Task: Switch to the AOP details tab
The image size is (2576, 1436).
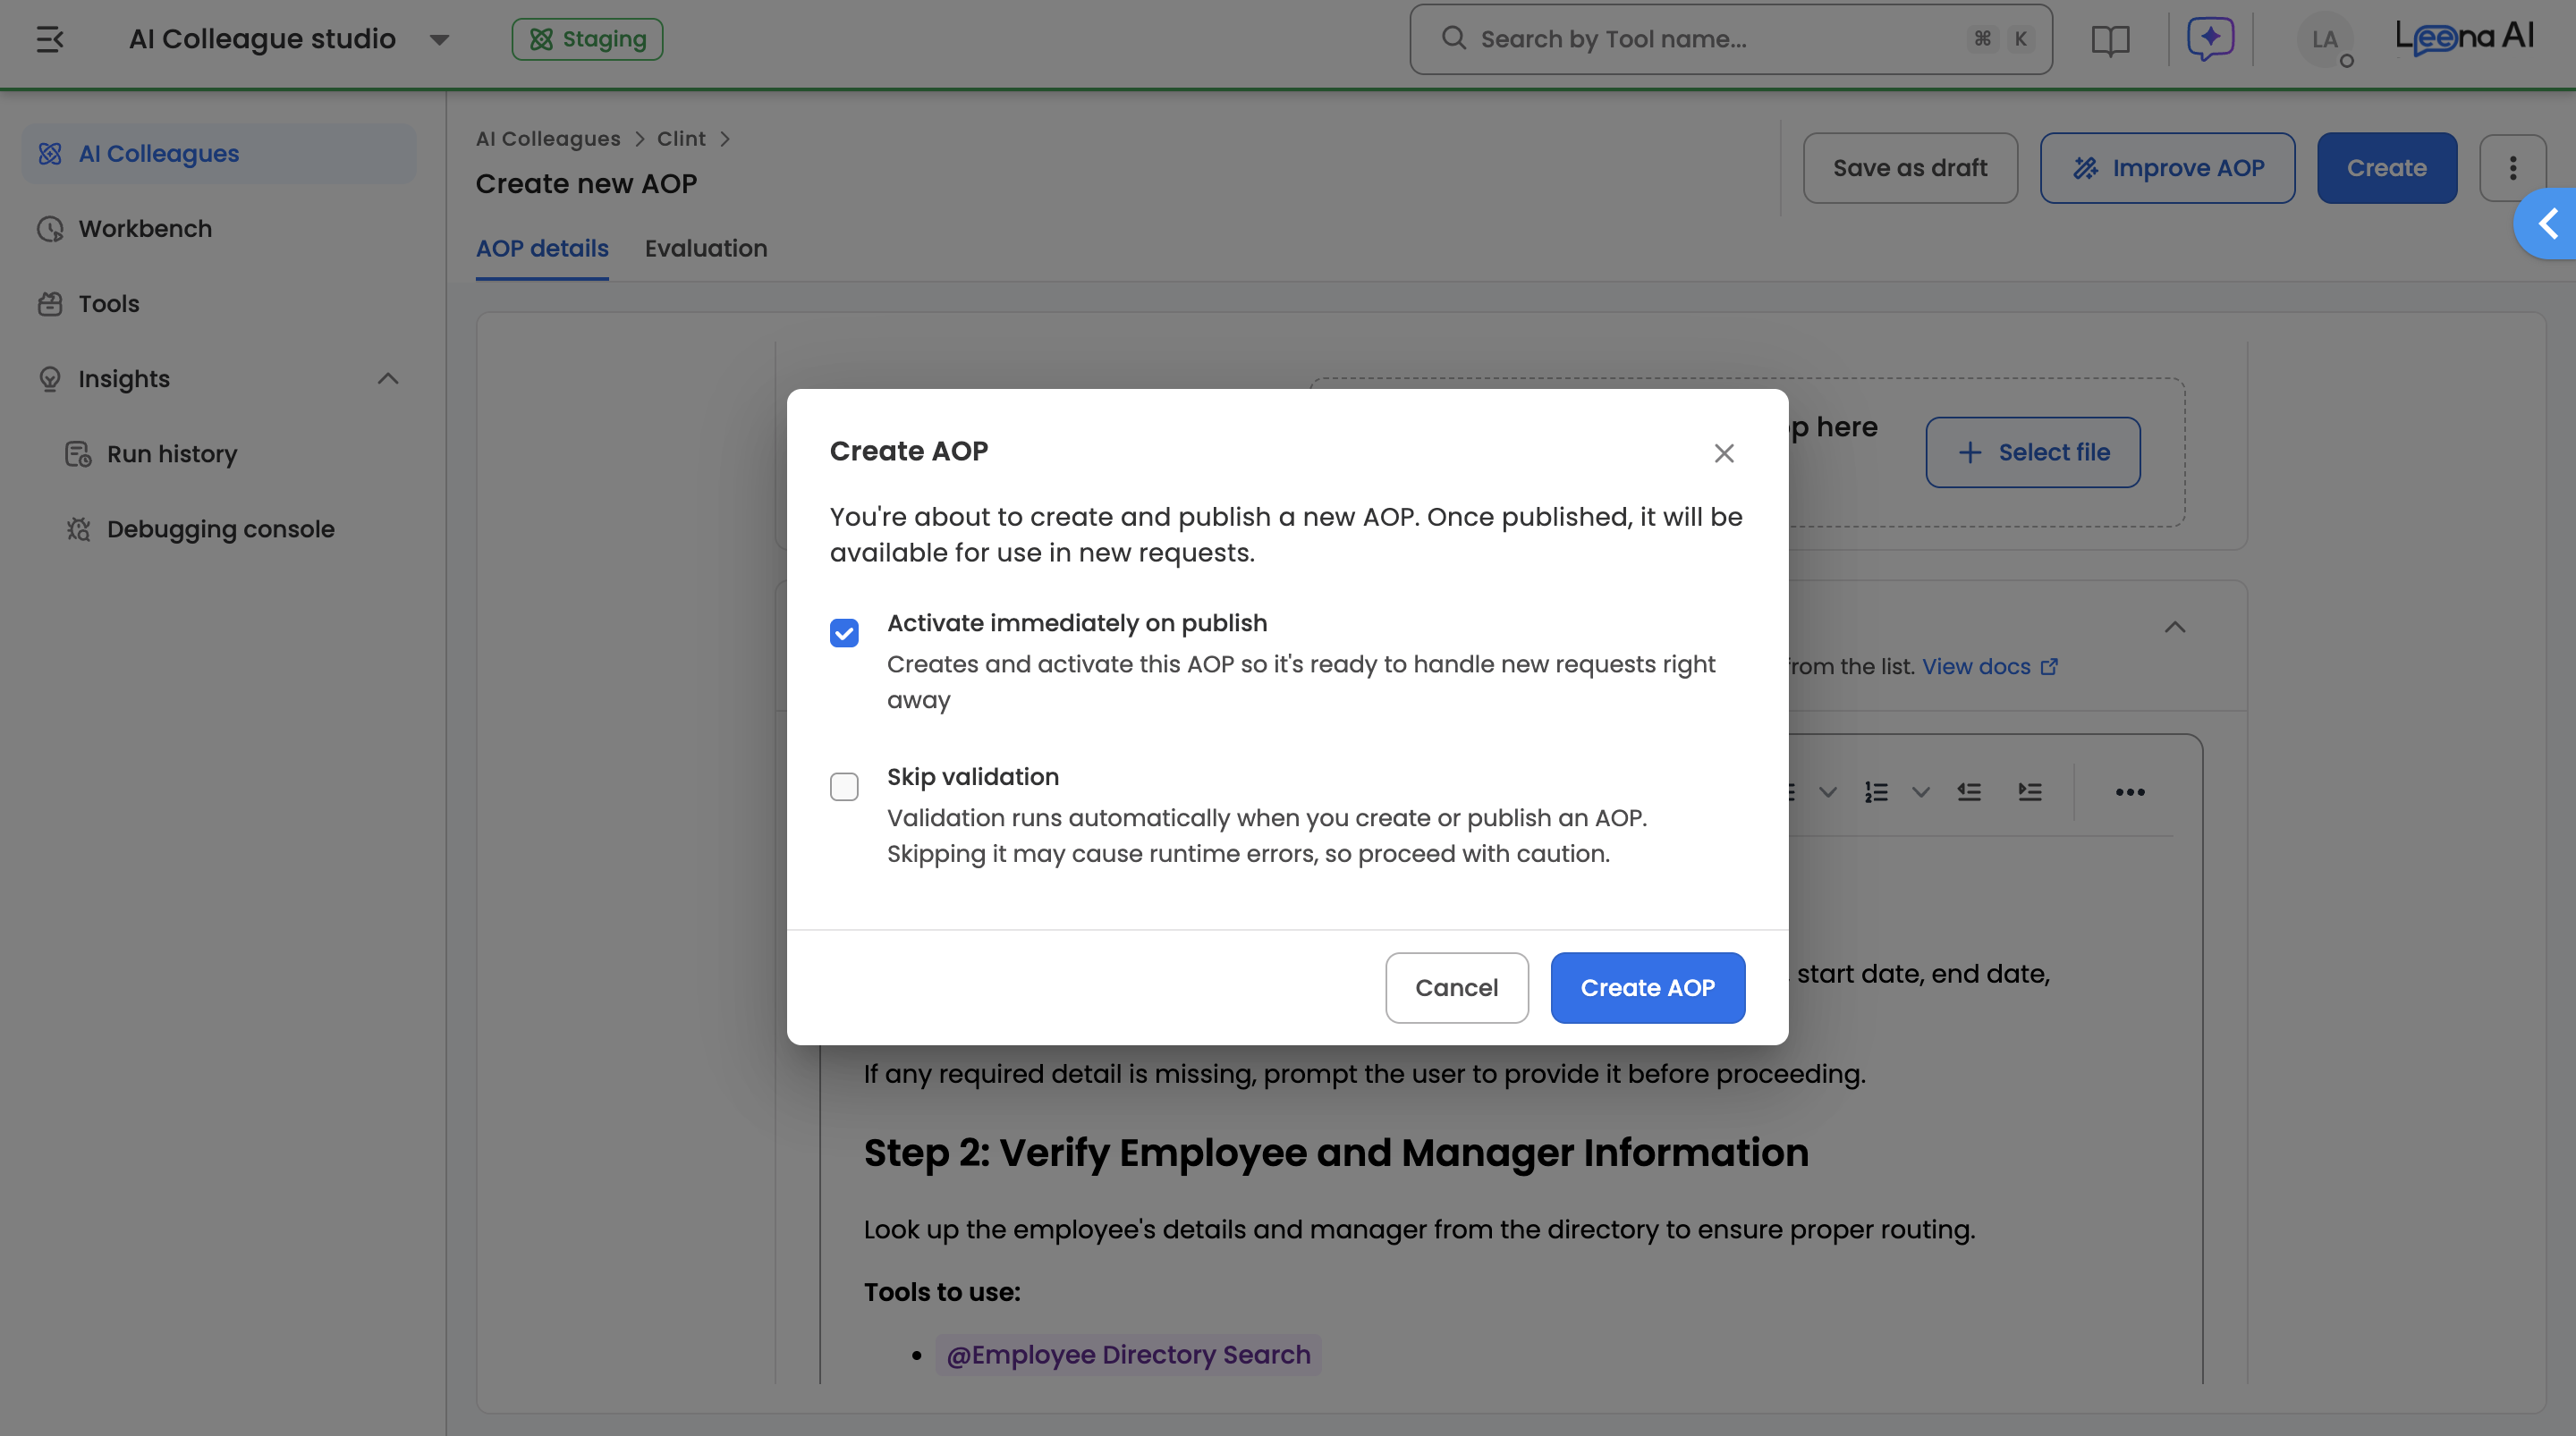Action: tap(542, 249)
